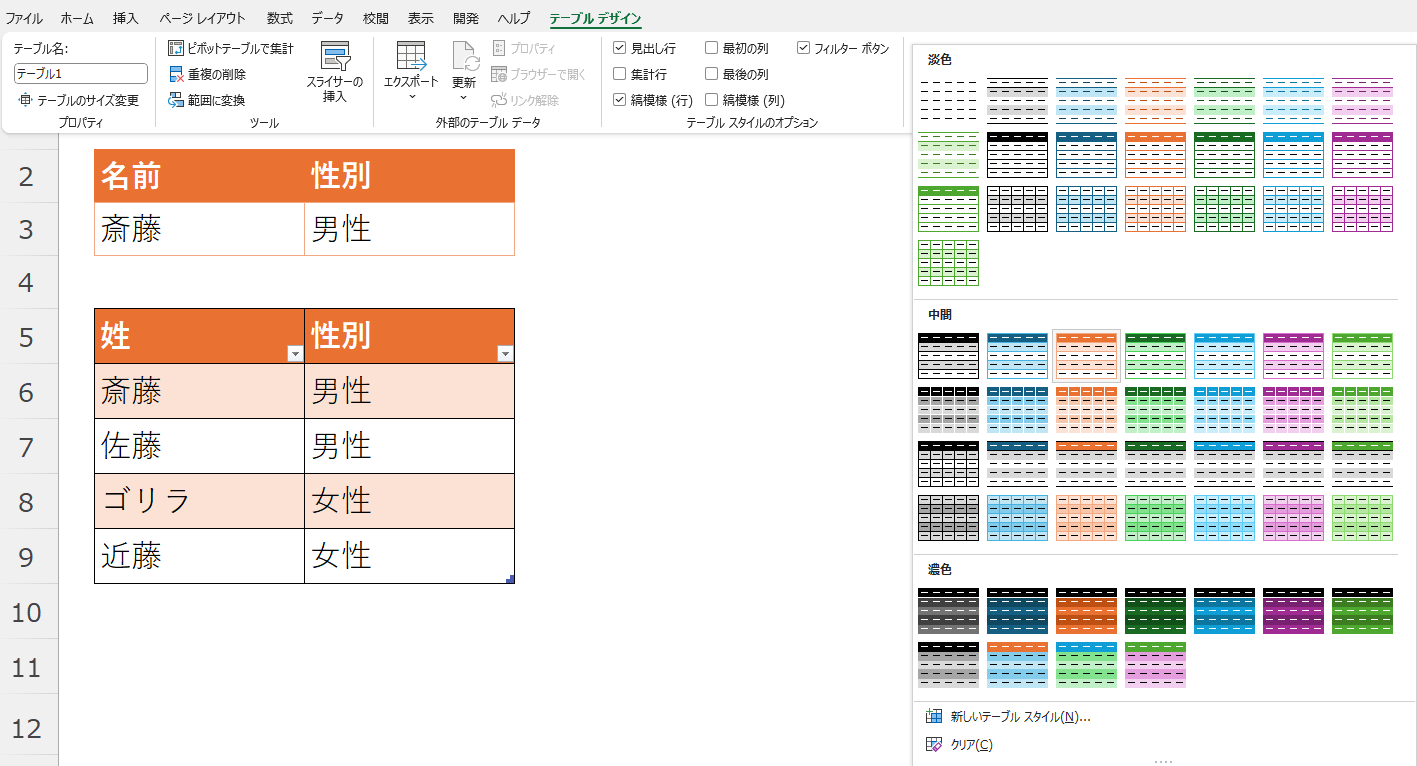Click Summarize with PivotTable icon
Screen dimensions: 1417x766
tap(176, 48)
